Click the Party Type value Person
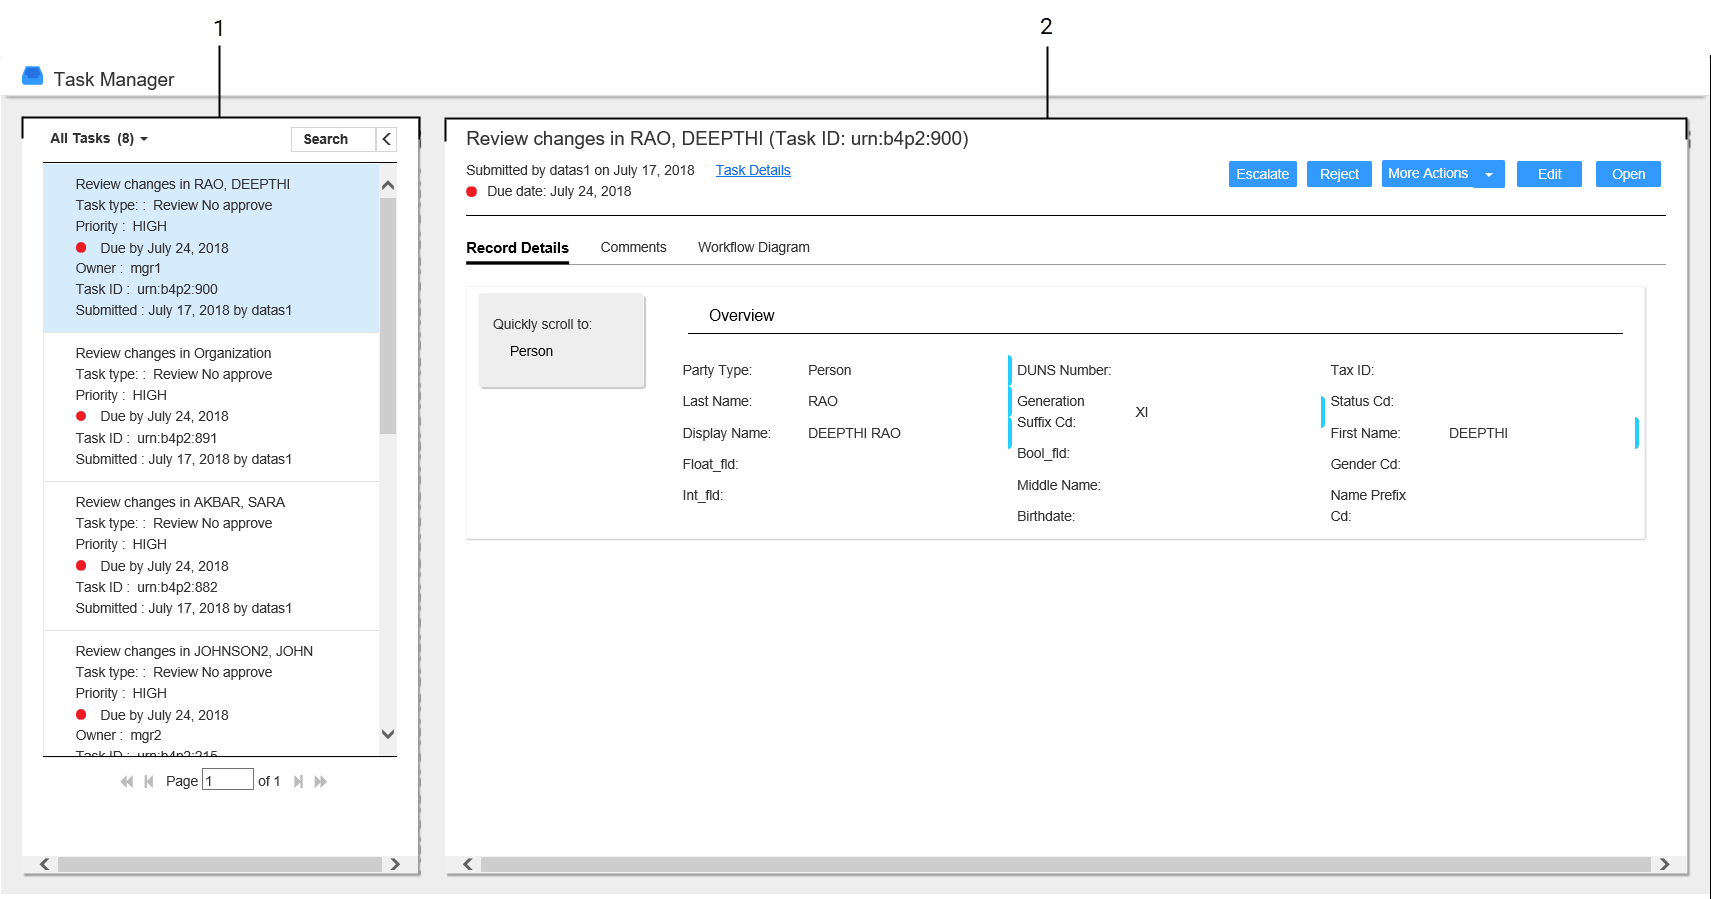Image resolution: width=1711 pixels, height=899 pixels. coord(829,370)
